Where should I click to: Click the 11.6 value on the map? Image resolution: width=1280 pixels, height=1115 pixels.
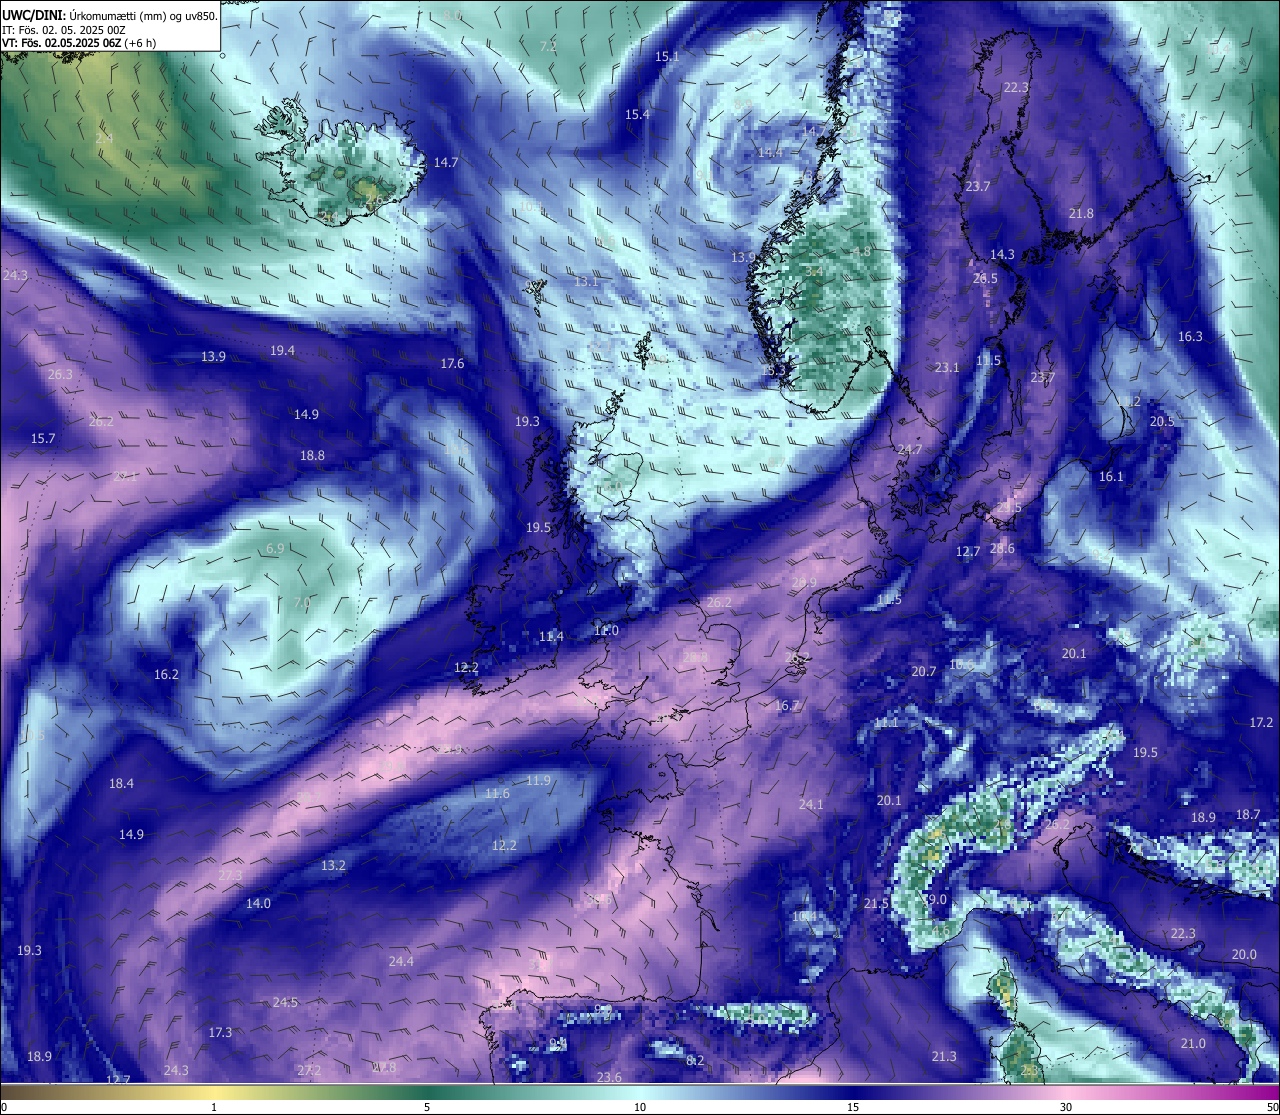497,794
